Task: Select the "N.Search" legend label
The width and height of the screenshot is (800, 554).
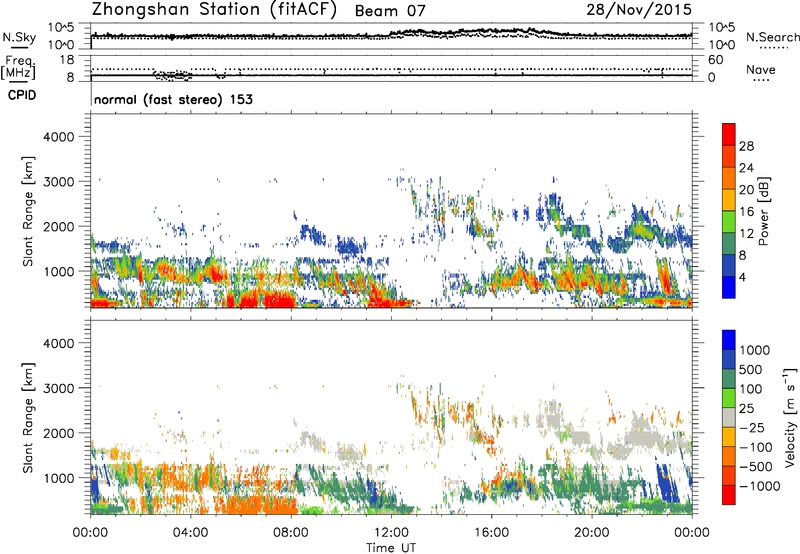Action: [772, 37]
